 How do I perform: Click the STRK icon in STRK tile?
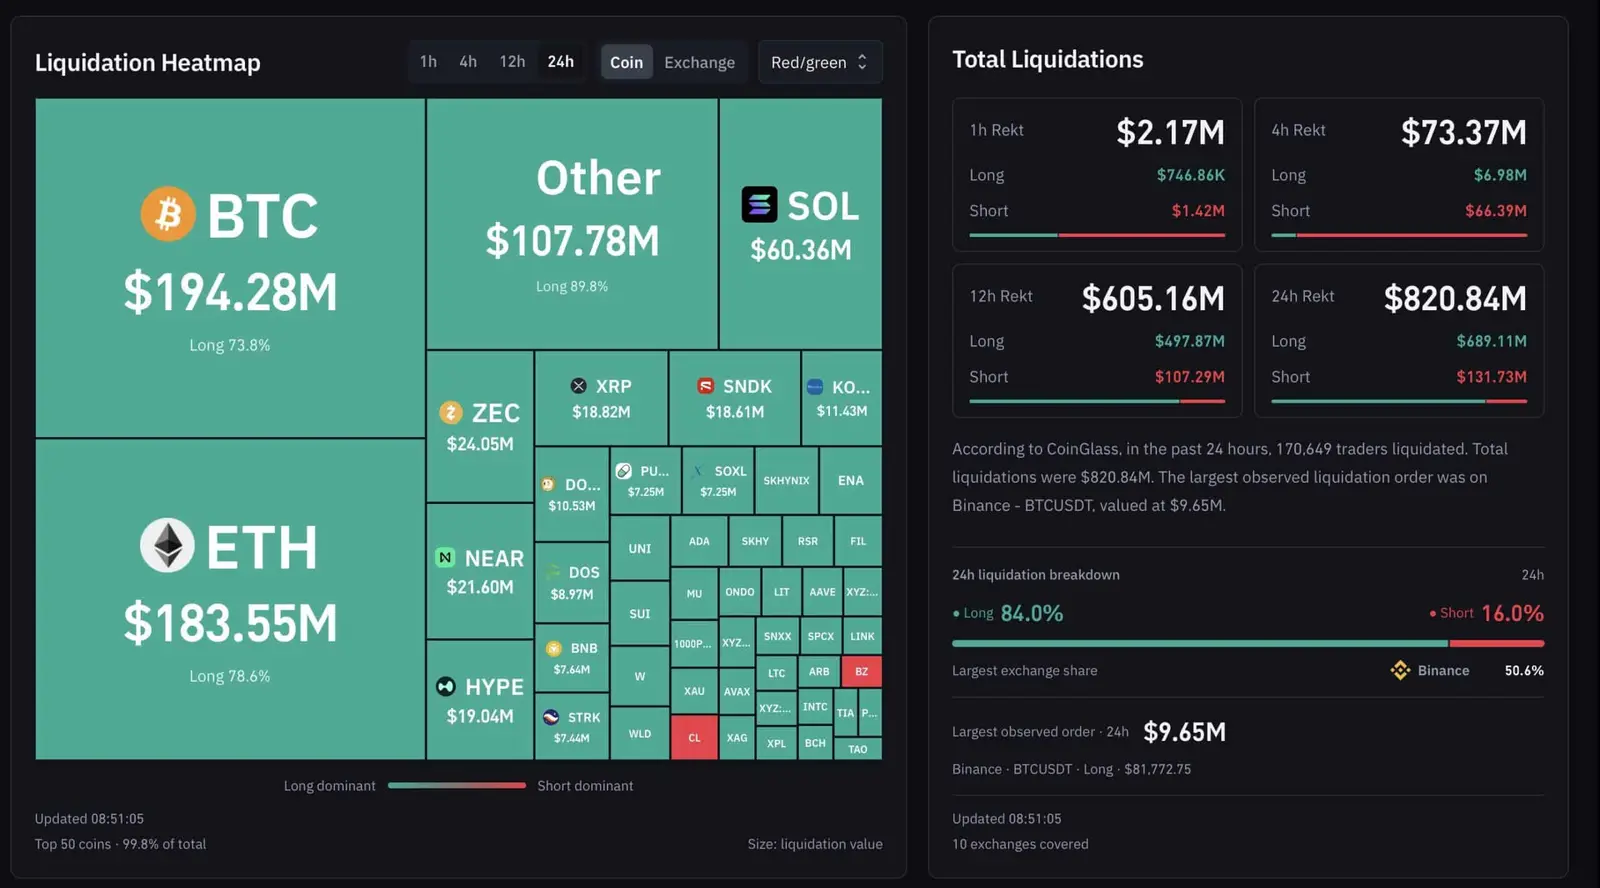pyautogui.click(x=551, y=717)
